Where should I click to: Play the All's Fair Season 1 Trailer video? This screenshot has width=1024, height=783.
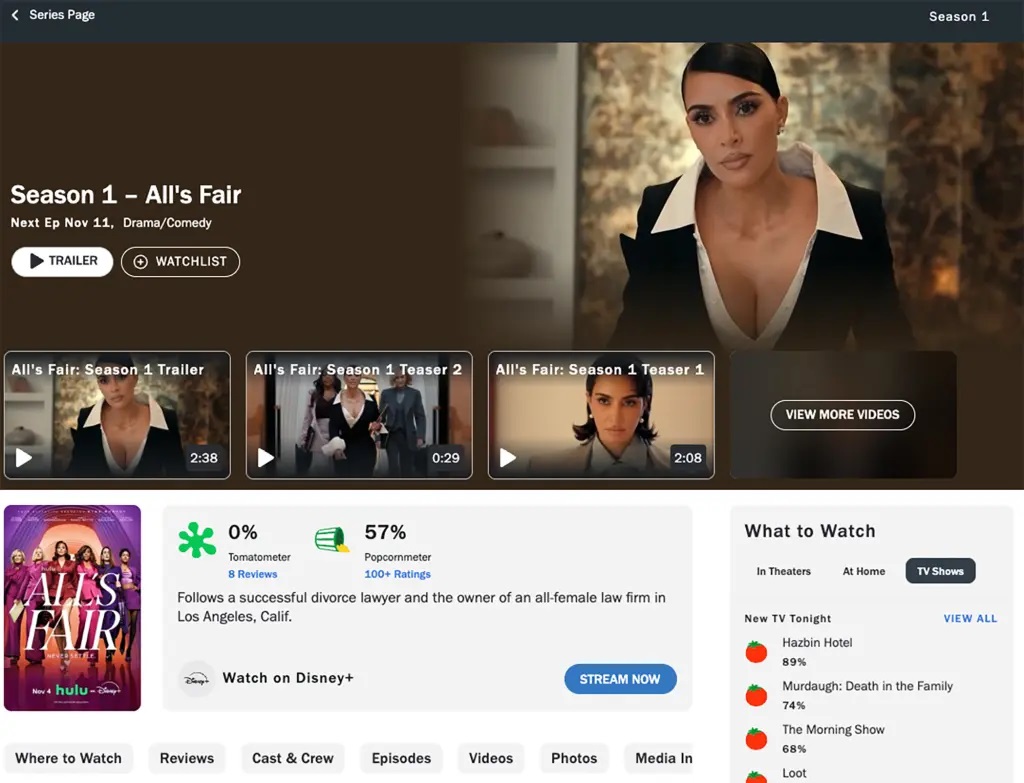(x=24, y=458)
